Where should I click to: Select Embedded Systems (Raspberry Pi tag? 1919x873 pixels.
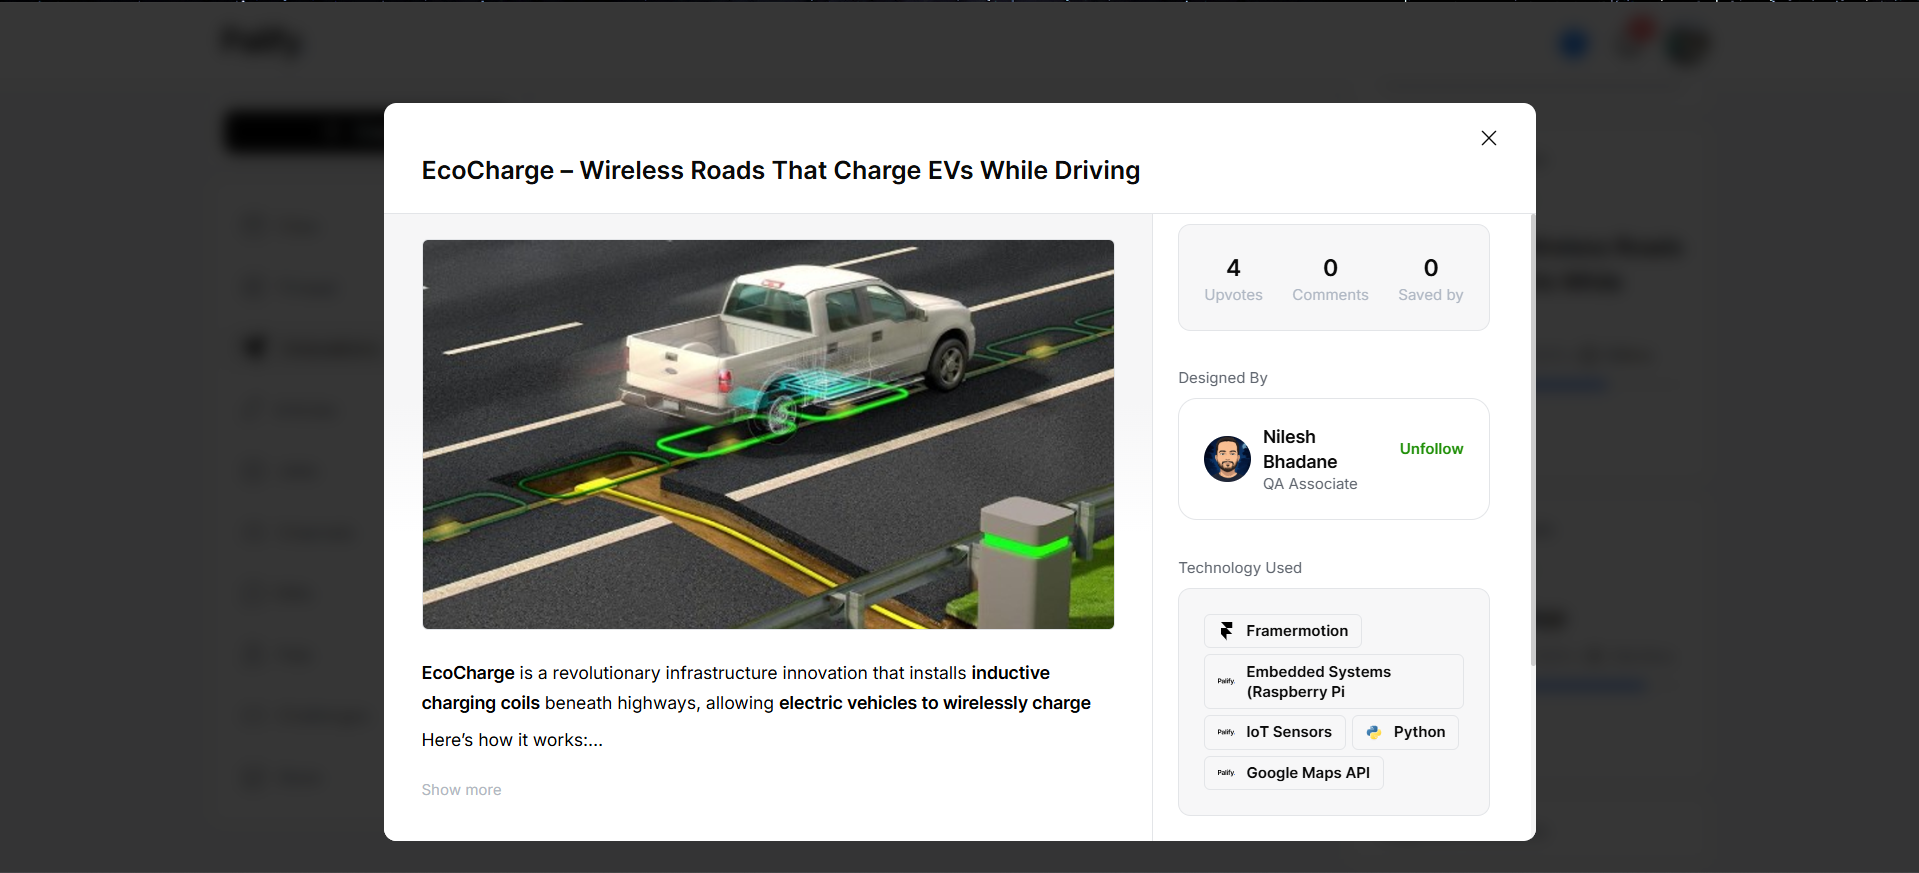[x=1334, y=682]
